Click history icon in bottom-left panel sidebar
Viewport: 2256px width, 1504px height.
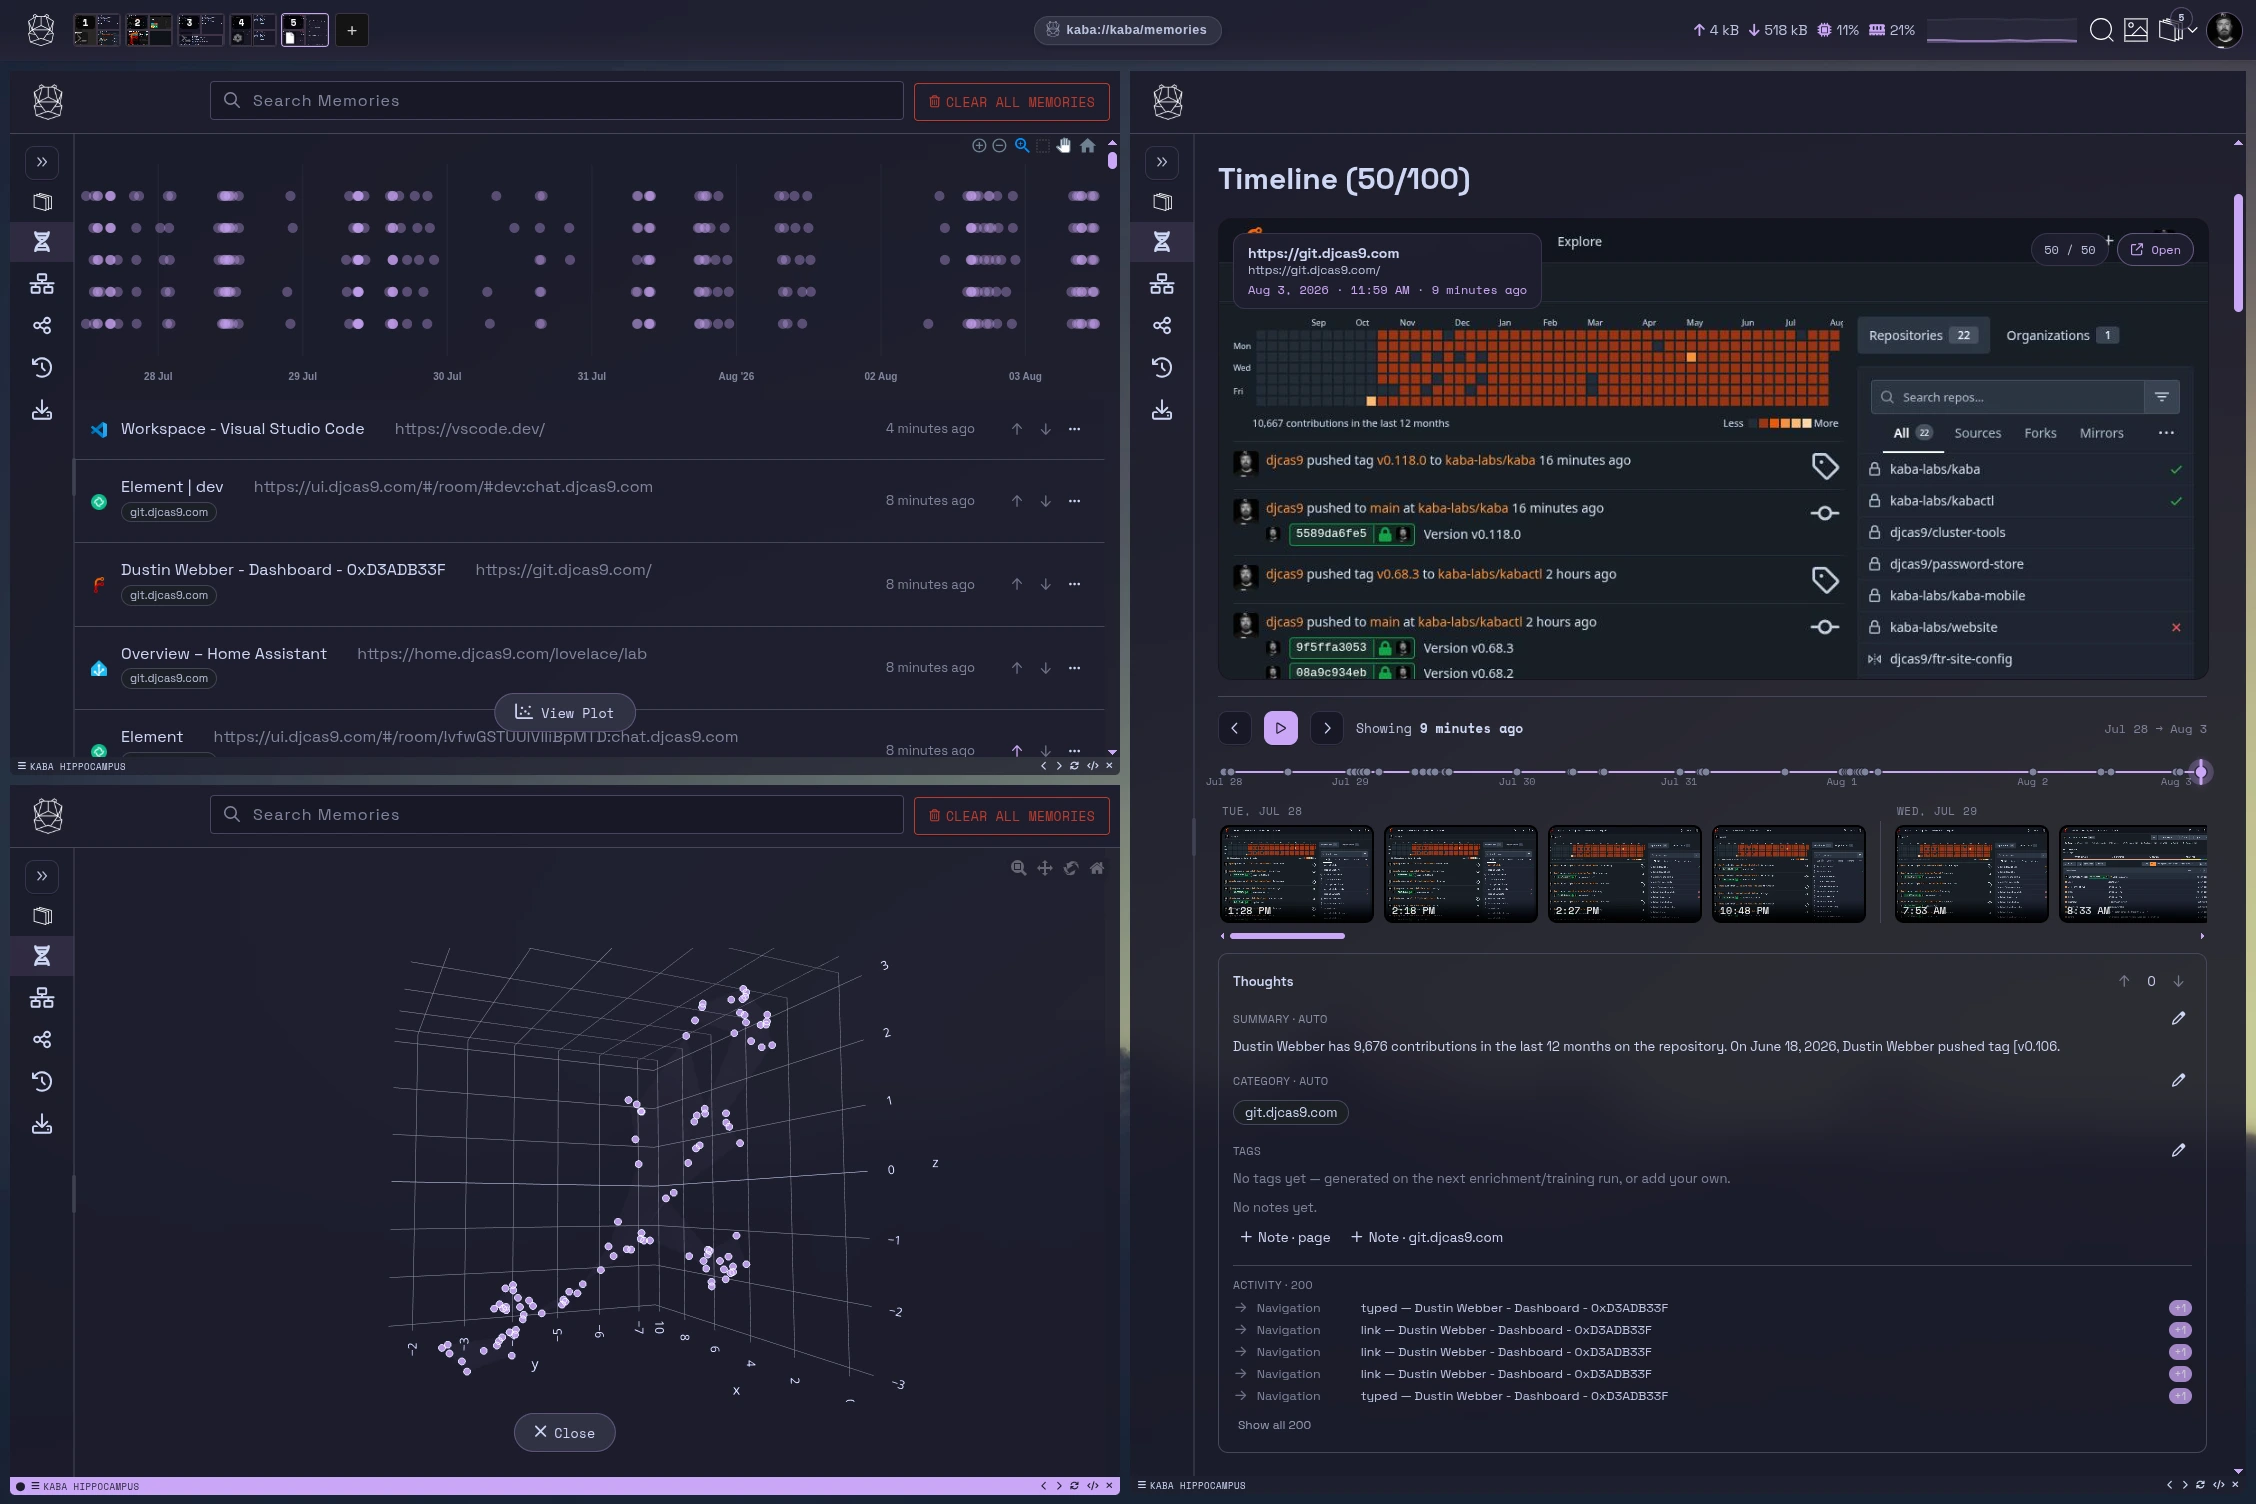point(42,1081)
